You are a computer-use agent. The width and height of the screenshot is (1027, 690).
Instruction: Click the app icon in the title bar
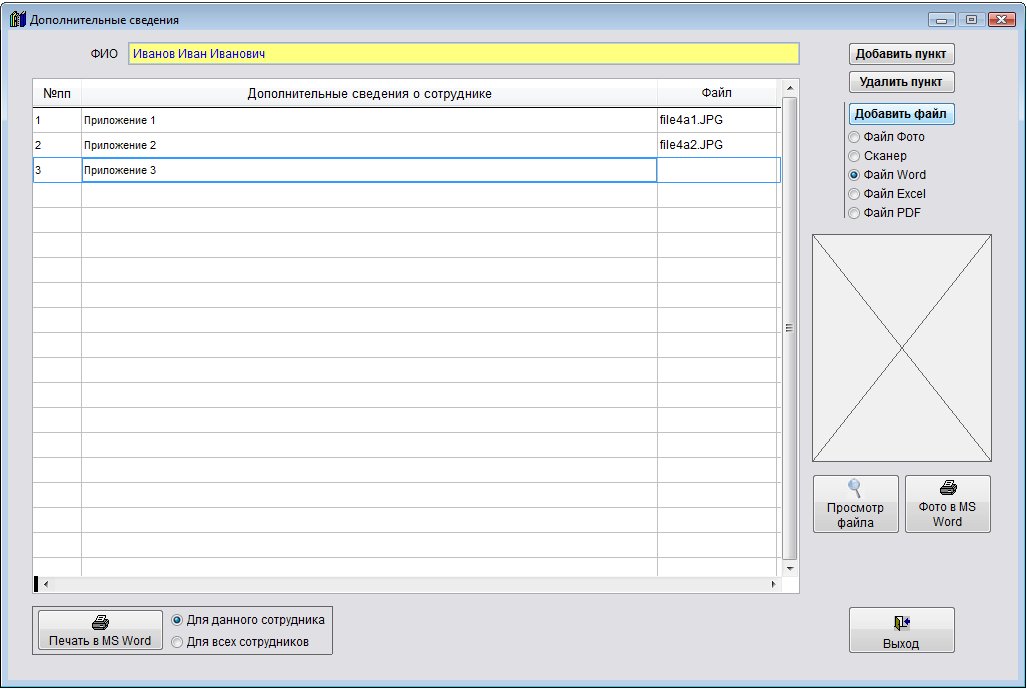point(17,19)
